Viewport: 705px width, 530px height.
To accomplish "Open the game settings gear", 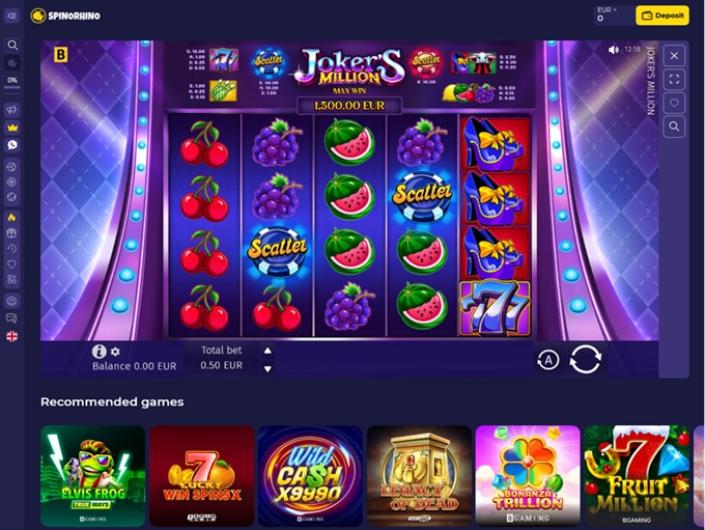I will tap(115, 352).
